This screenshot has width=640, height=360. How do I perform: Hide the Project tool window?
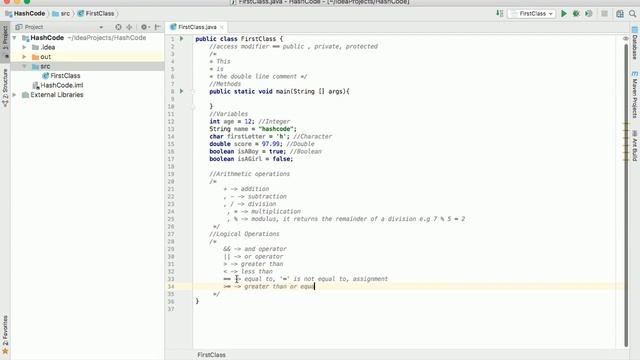pos(158,27)
